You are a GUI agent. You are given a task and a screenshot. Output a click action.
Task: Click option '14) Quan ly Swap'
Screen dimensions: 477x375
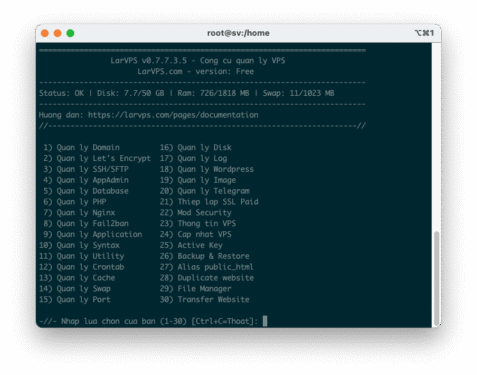pyautogui.click(x=75, y=289)
